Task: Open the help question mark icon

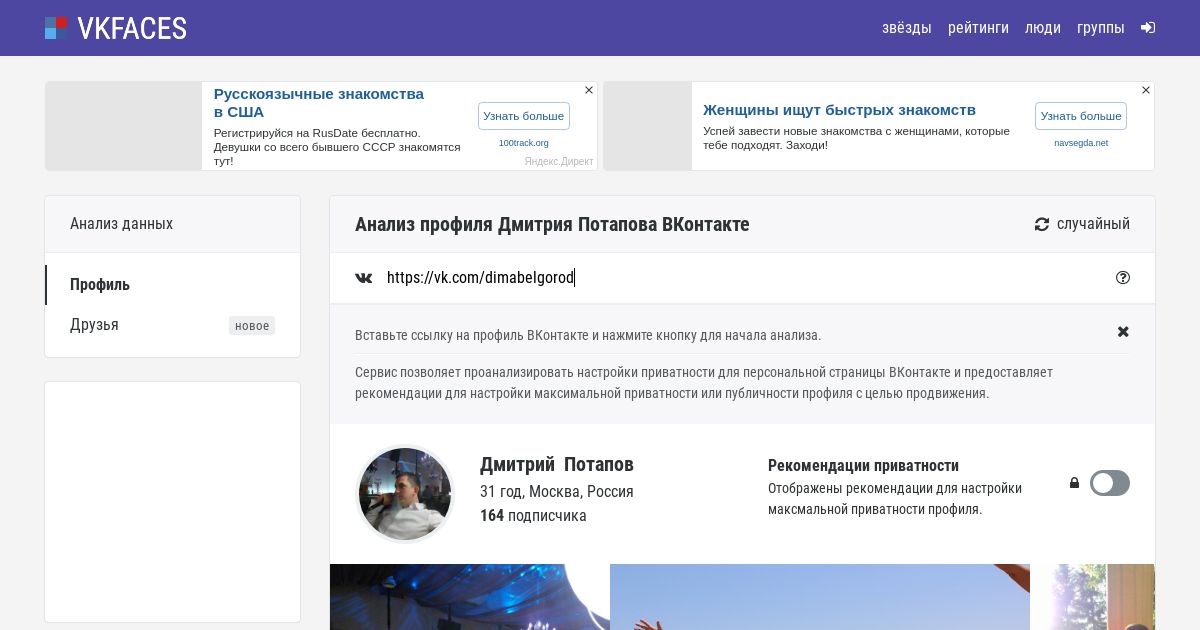Action: (x=1123, y=278)
